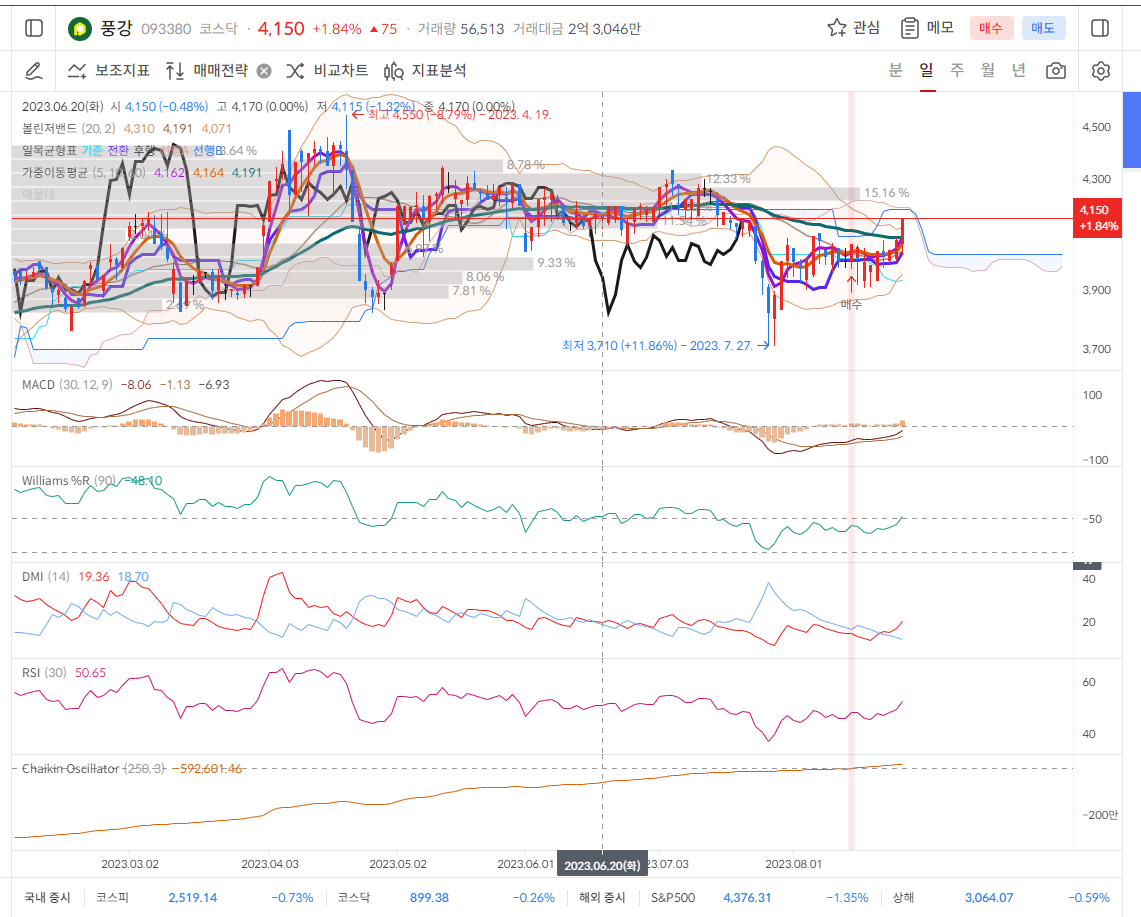
Task: Click the 4,500 price axis label
Action: (x=1097, y=127)
